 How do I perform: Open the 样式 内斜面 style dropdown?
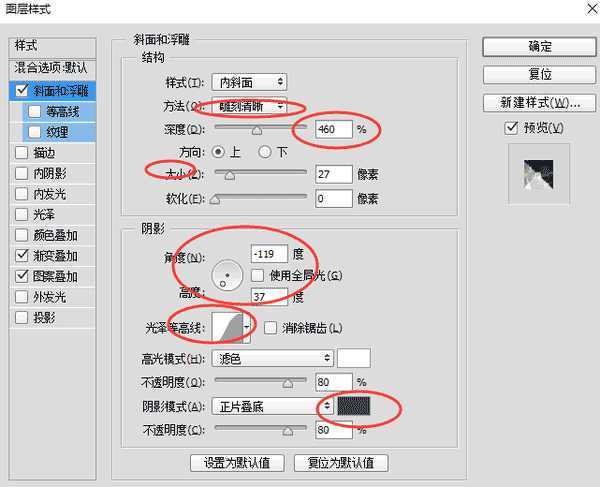249,81
